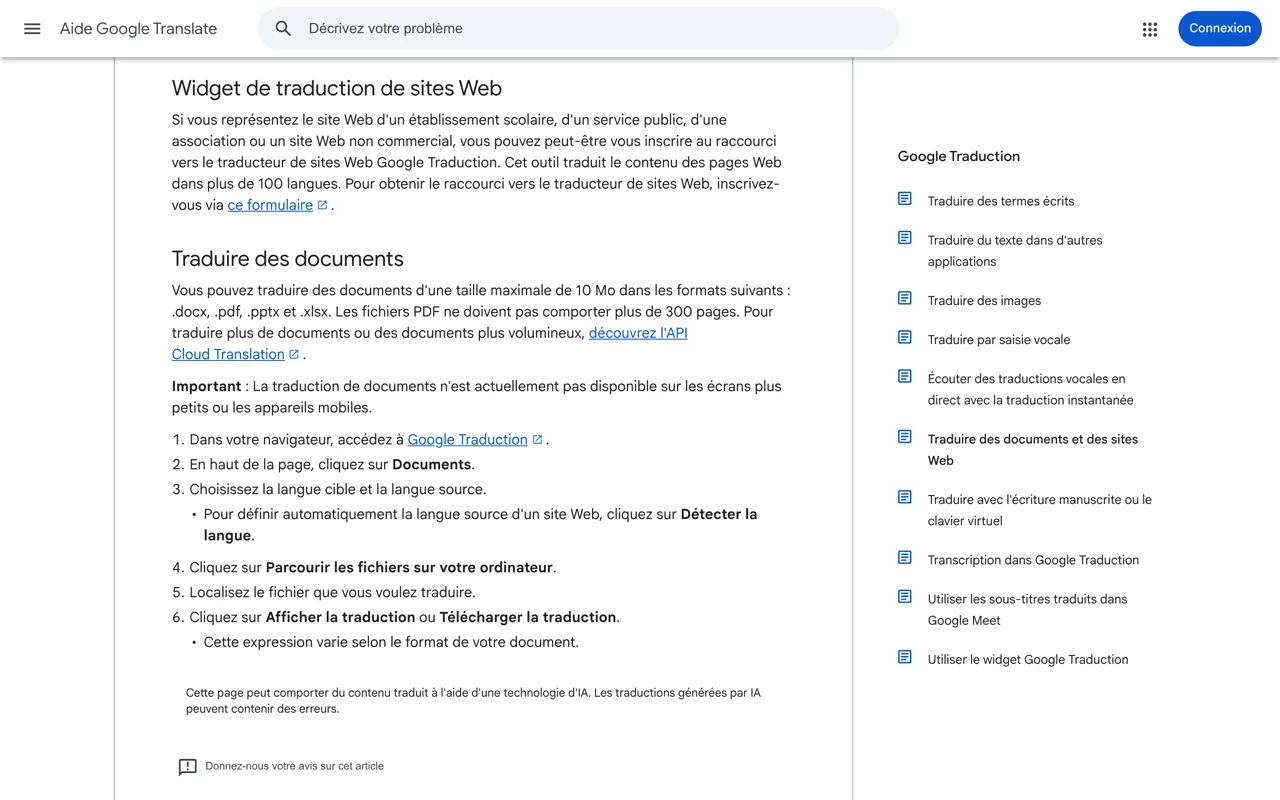Click the 'Afficher la traduction' bold text
The height and width of the screenshot is (800, 1280).
tap(340, 617)
